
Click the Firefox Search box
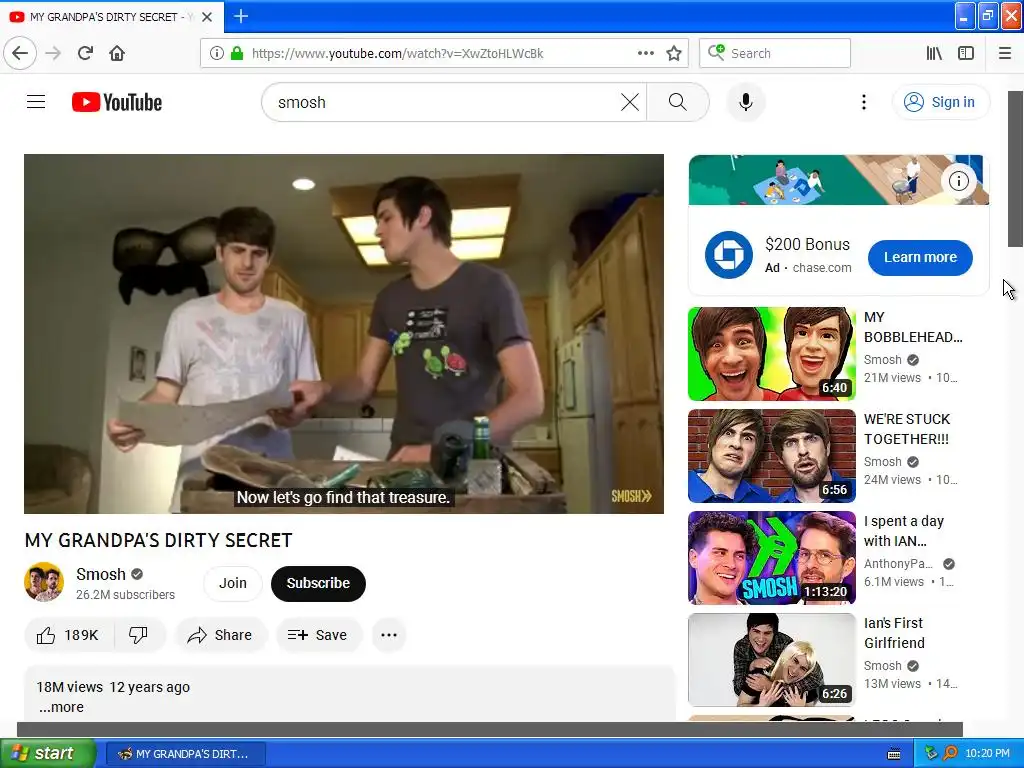[x=775, y=53]
